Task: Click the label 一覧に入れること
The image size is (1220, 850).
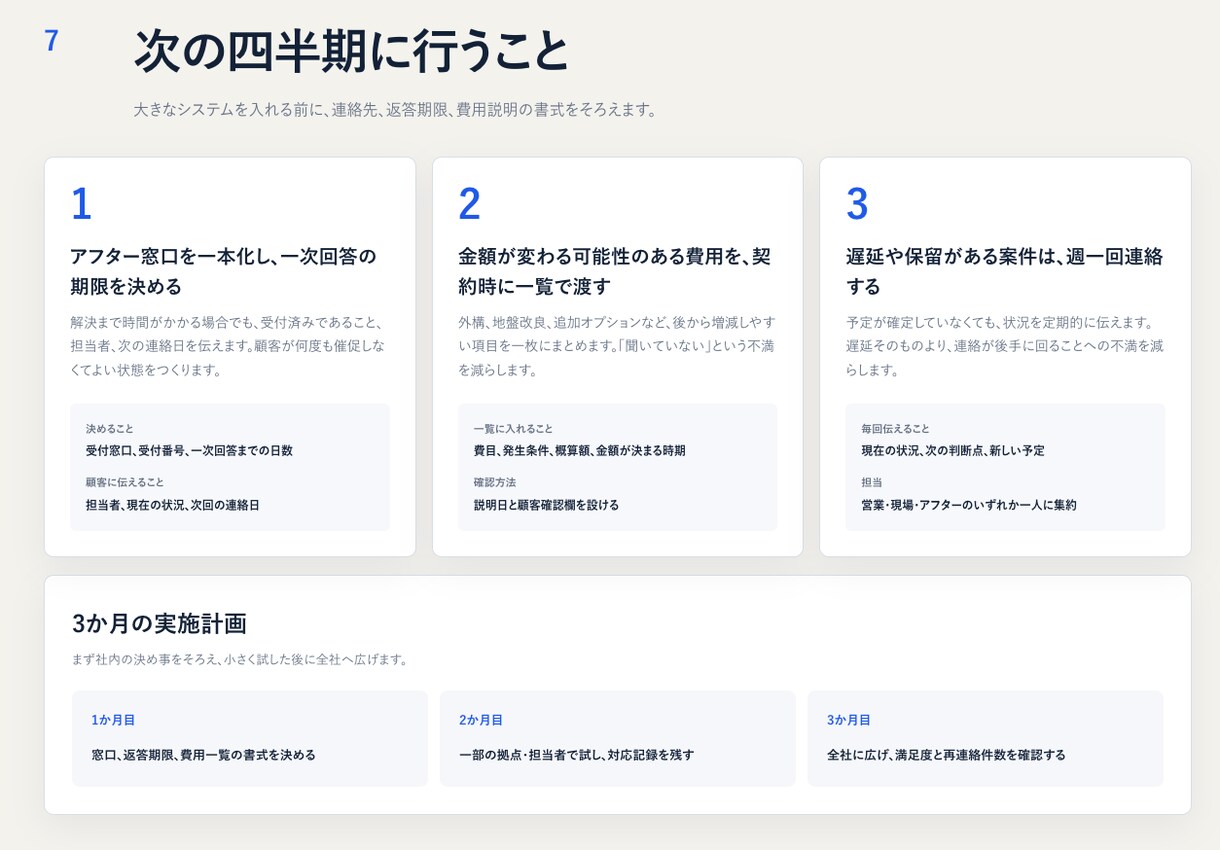Action: 513,428
